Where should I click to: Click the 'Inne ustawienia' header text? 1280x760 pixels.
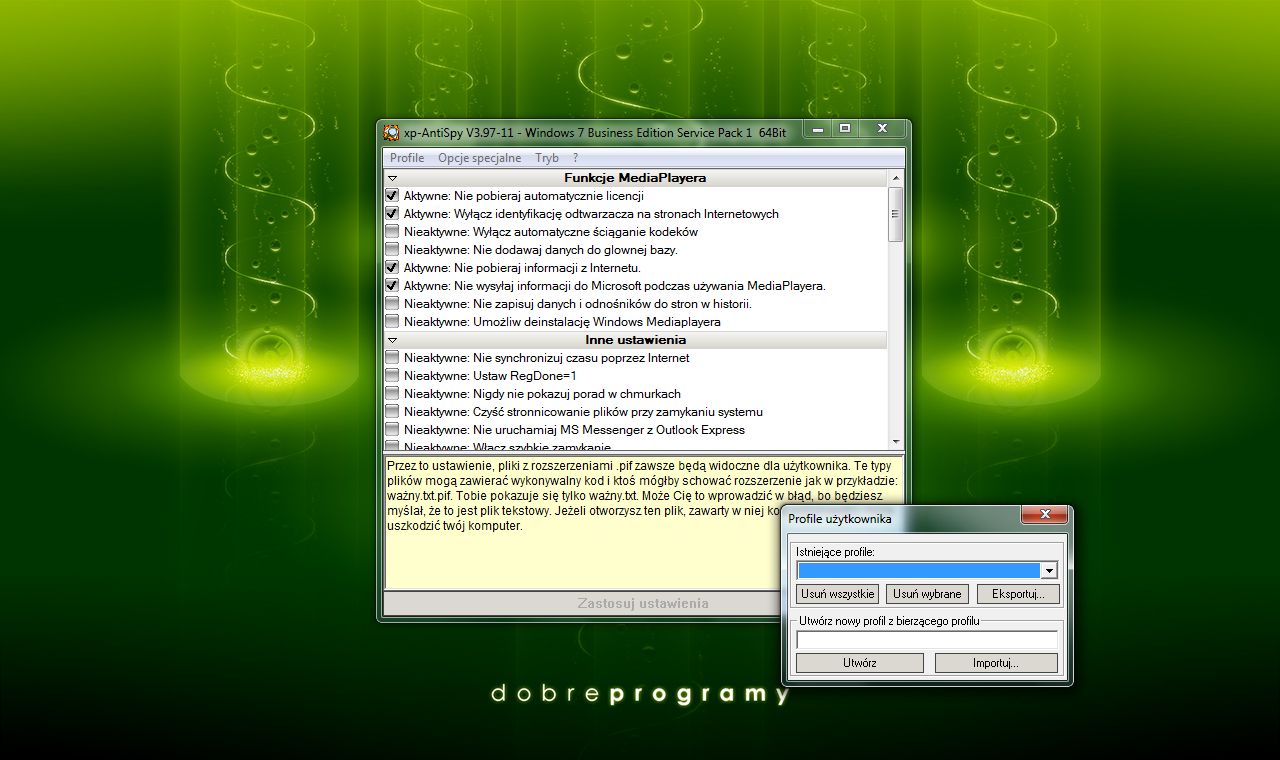[636, 341]
